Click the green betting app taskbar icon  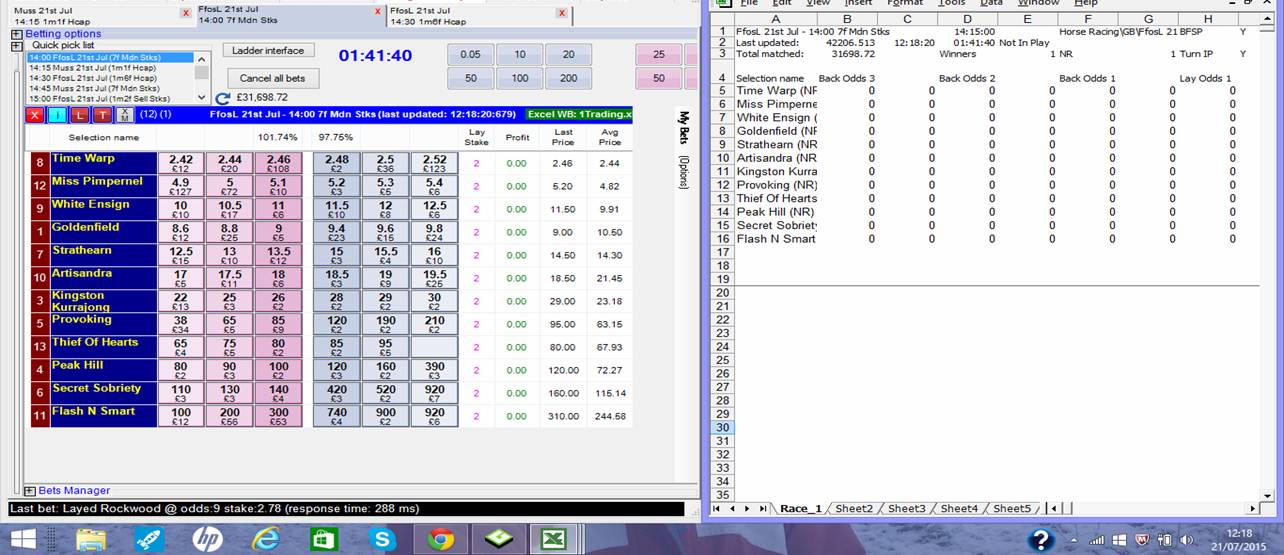pos(497,540)
